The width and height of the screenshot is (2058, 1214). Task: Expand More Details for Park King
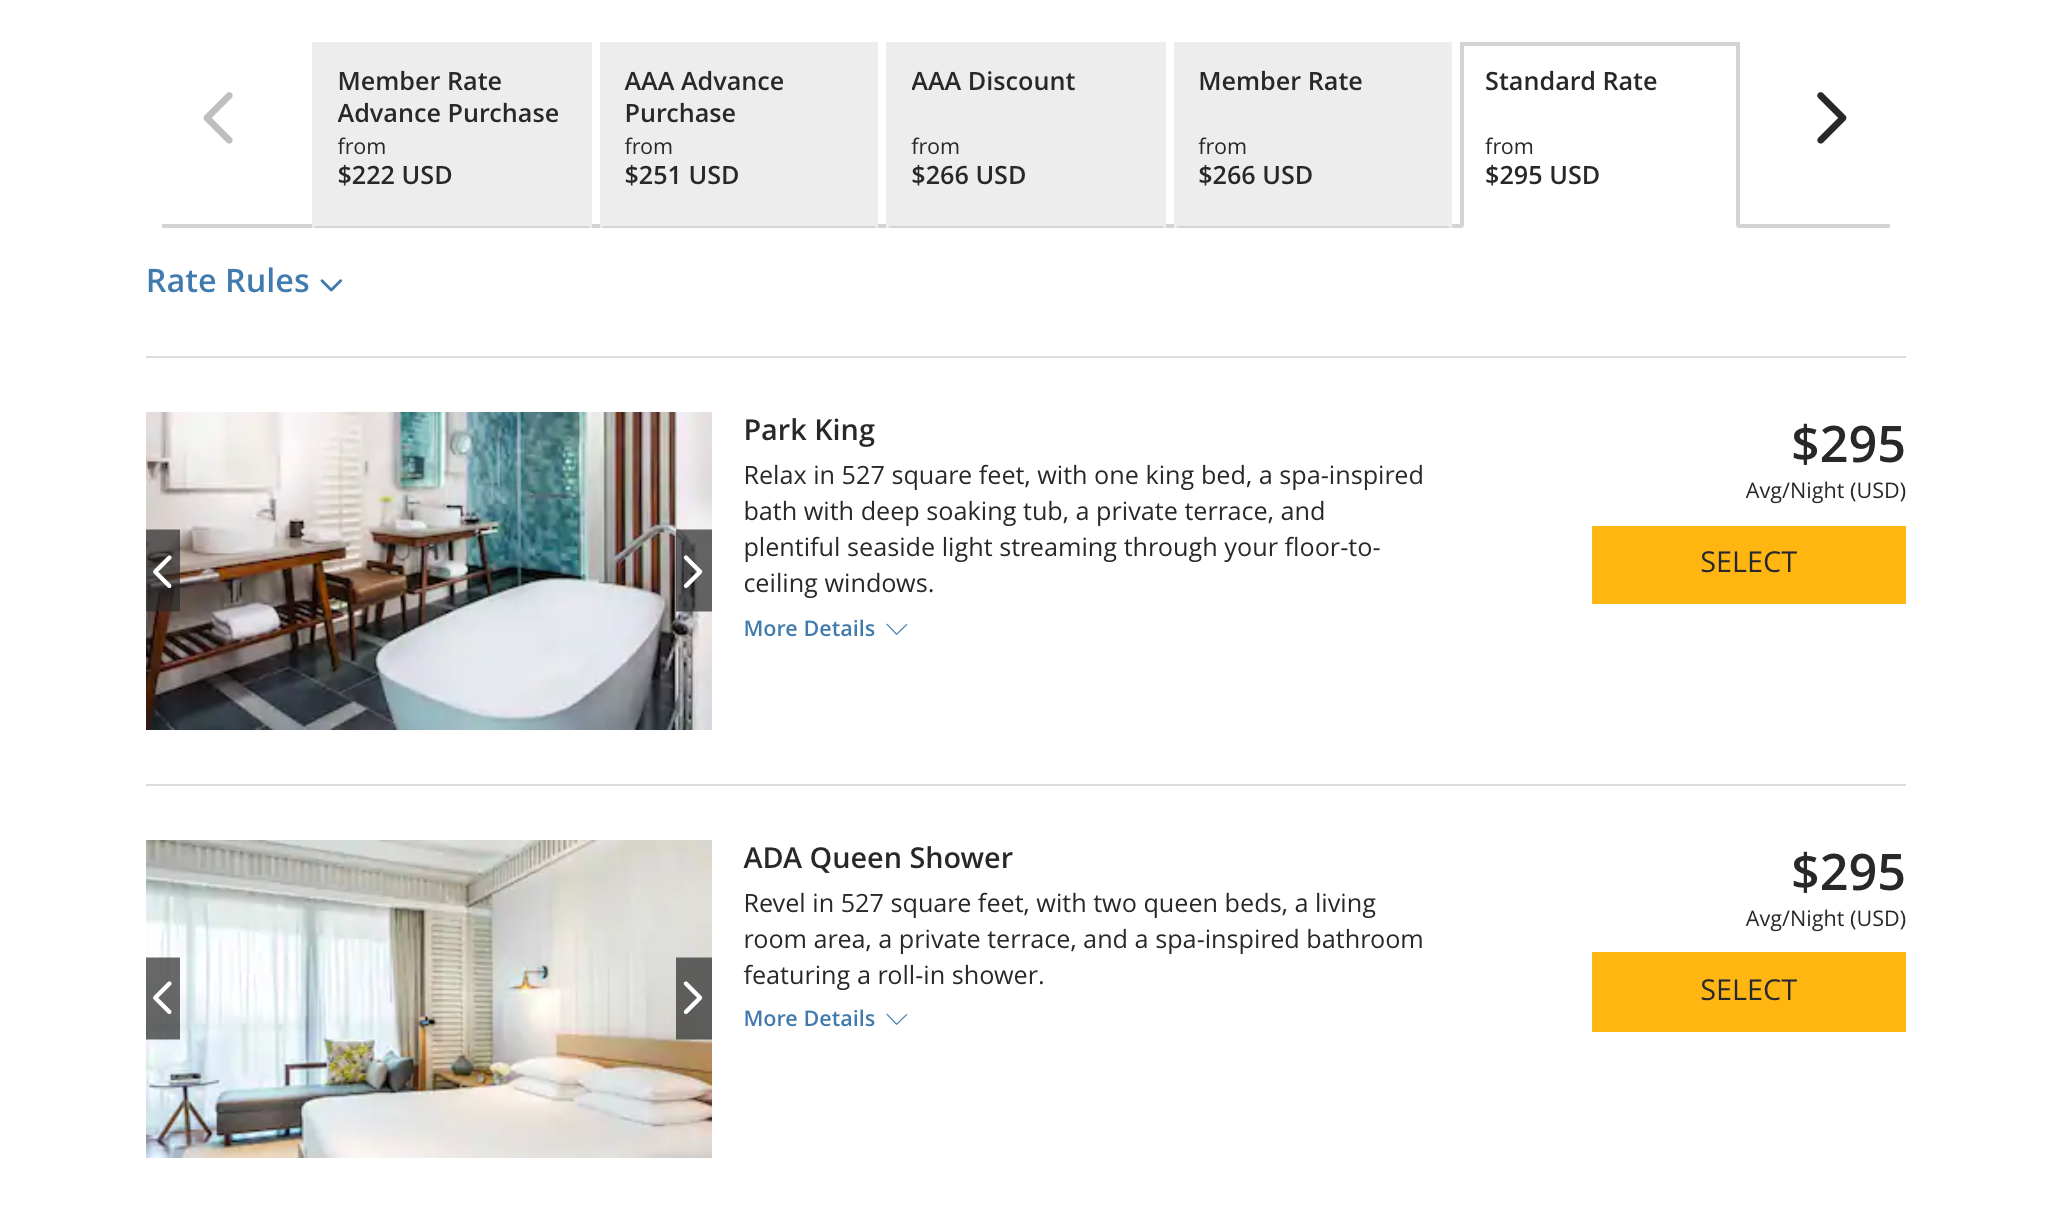click(x=825, y=629)
